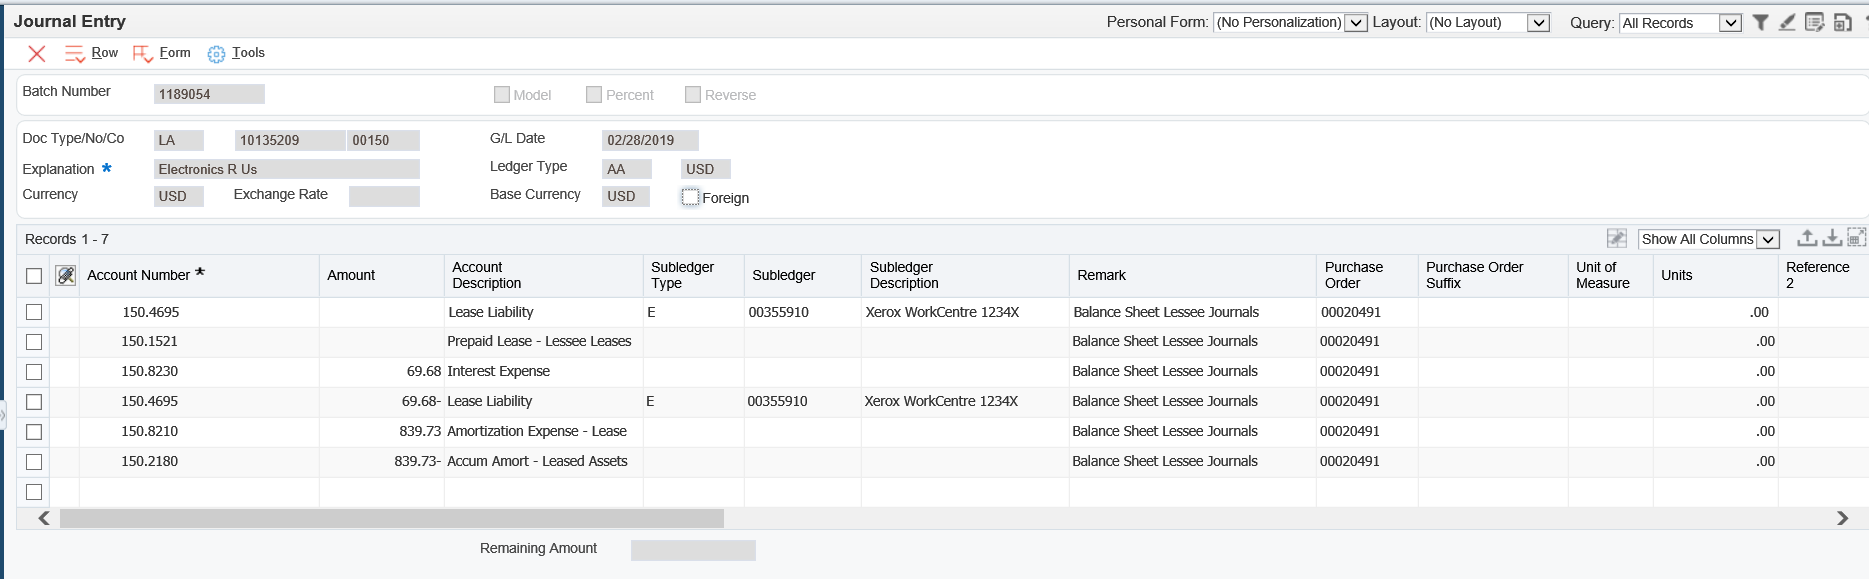Click the query filter funnel icon
The width and height of the screenshot is (1869, 579).
click(x=1761, y=22)
